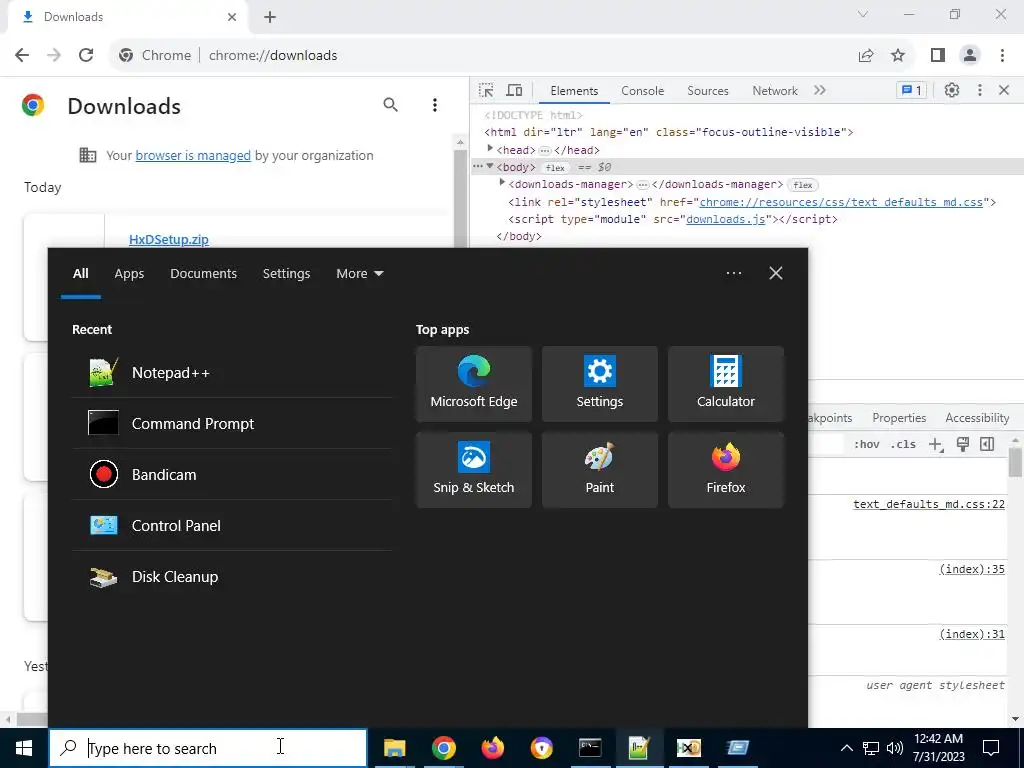Launch Disk Cleanup from Recent list
The width and height of the screenshot is (1024, 768).
(232, 577)
